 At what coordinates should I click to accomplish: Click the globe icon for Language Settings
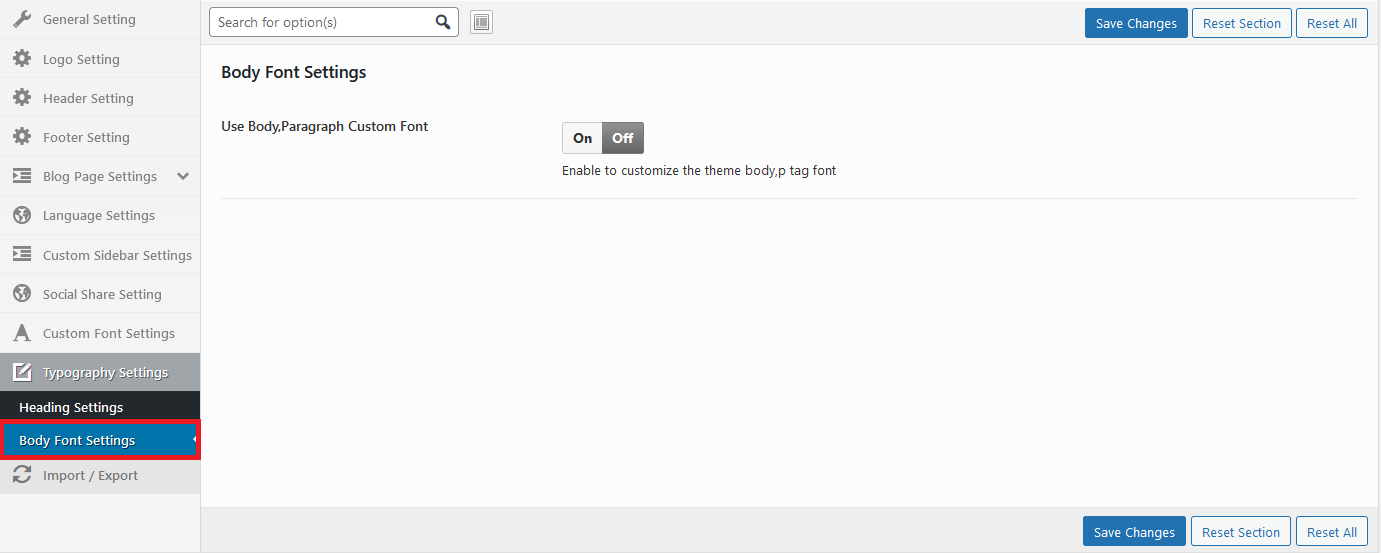tap(22, 215)
